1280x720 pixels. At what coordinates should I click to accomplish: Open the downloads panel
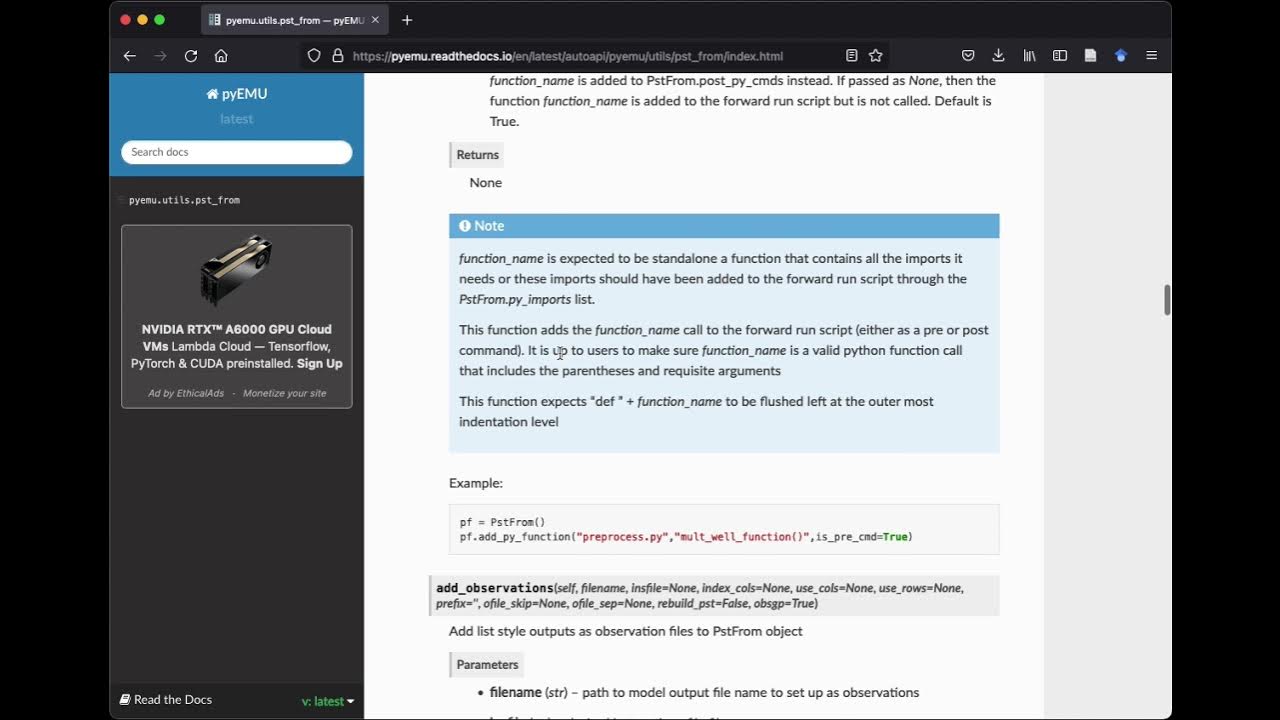pyautogui.click(x=998, y=56)
